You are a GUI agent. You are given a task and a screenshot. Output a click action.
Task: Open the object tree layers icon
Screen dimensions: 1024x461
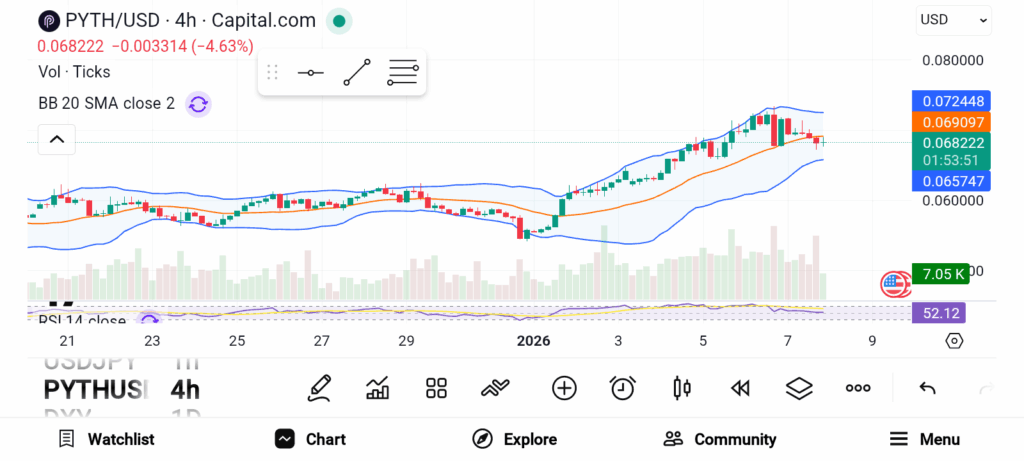[x=798, y=388]
